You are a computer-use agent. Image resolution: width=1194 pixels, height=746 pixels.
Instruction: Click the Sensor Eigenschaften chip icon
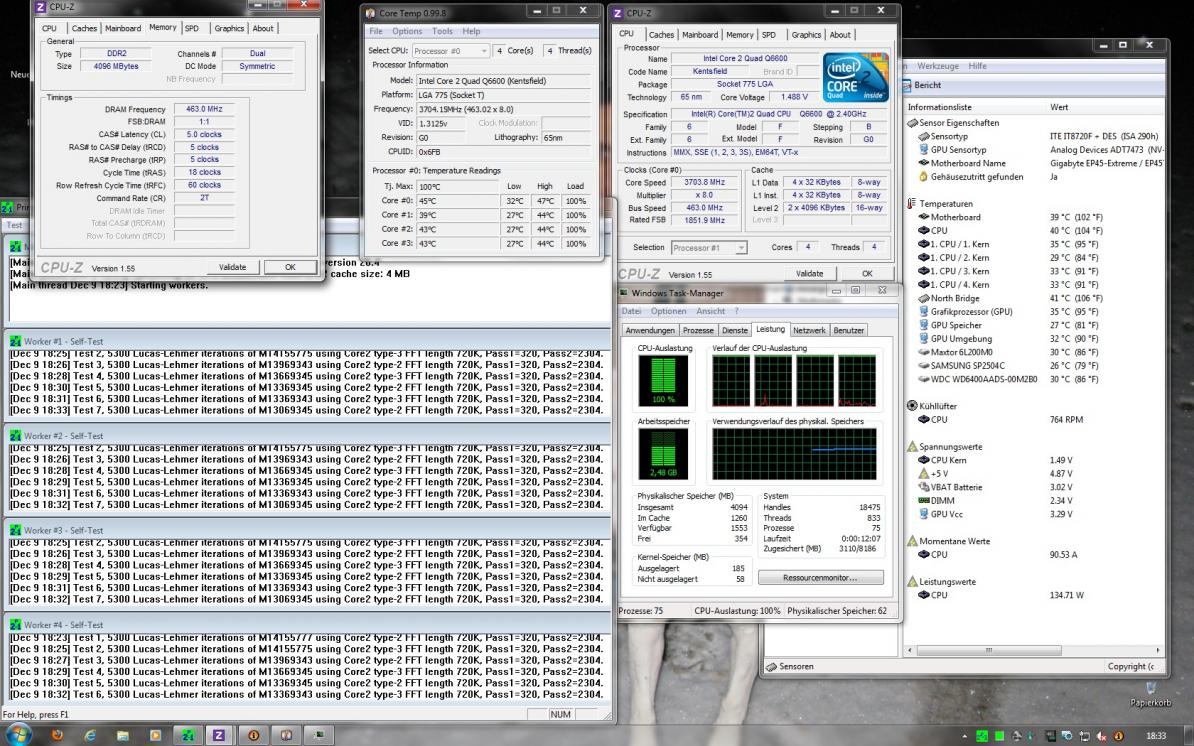tap(912, 123)
